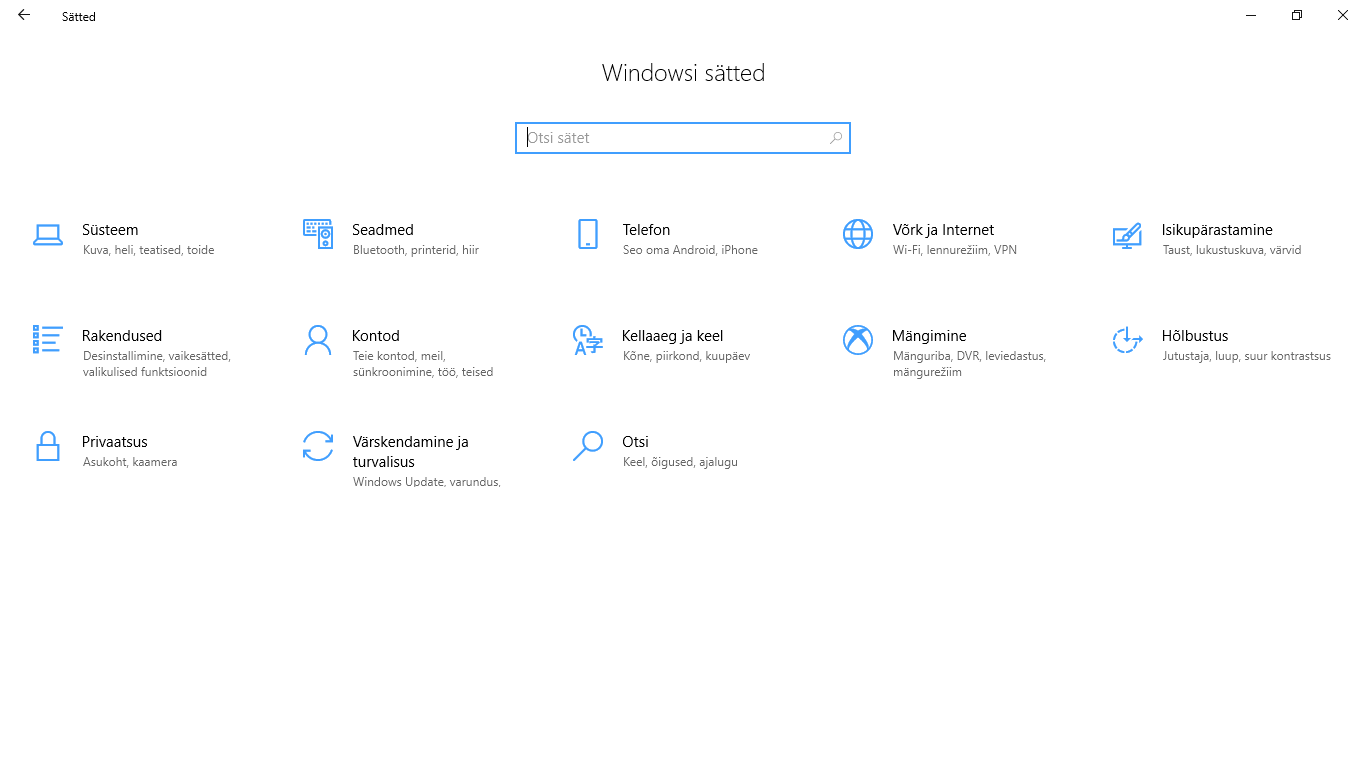Click the Otsi category title text

click(635, 442)
